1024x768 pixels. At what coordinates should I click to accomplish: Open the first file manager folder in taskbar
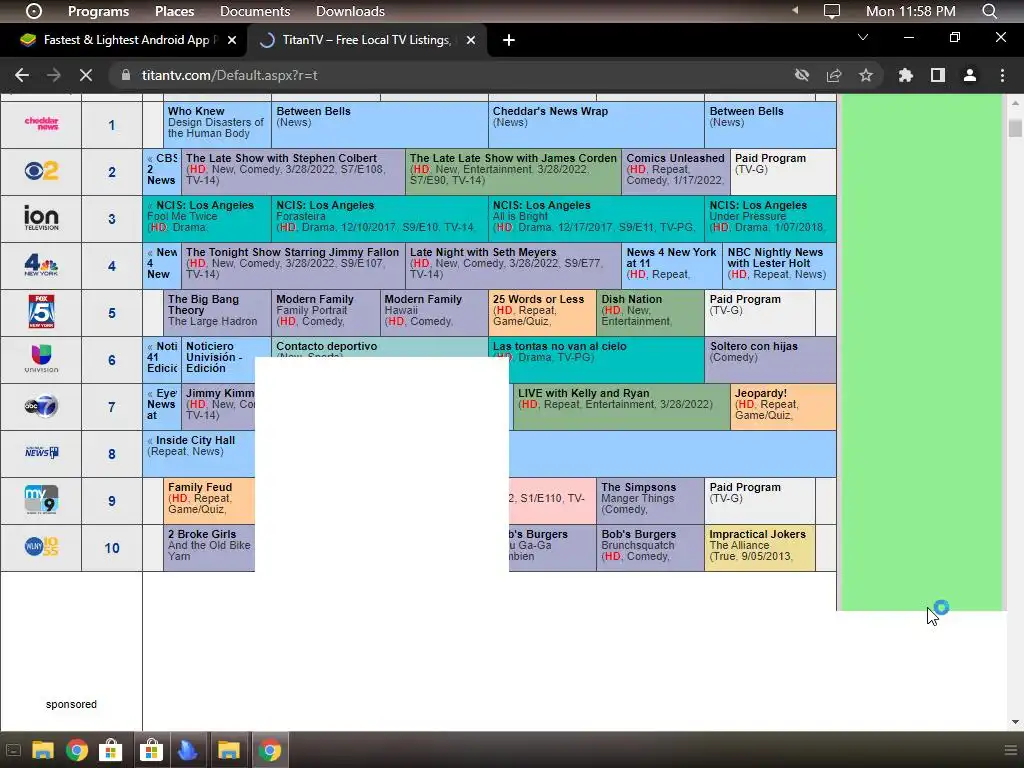pyautogui.click(x=43, y=750)
